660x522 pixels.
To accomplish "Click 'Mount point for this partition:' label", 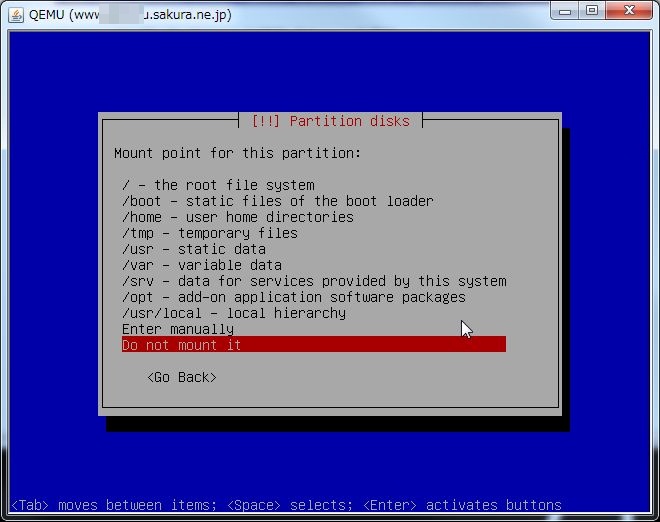I will (238, 153).
